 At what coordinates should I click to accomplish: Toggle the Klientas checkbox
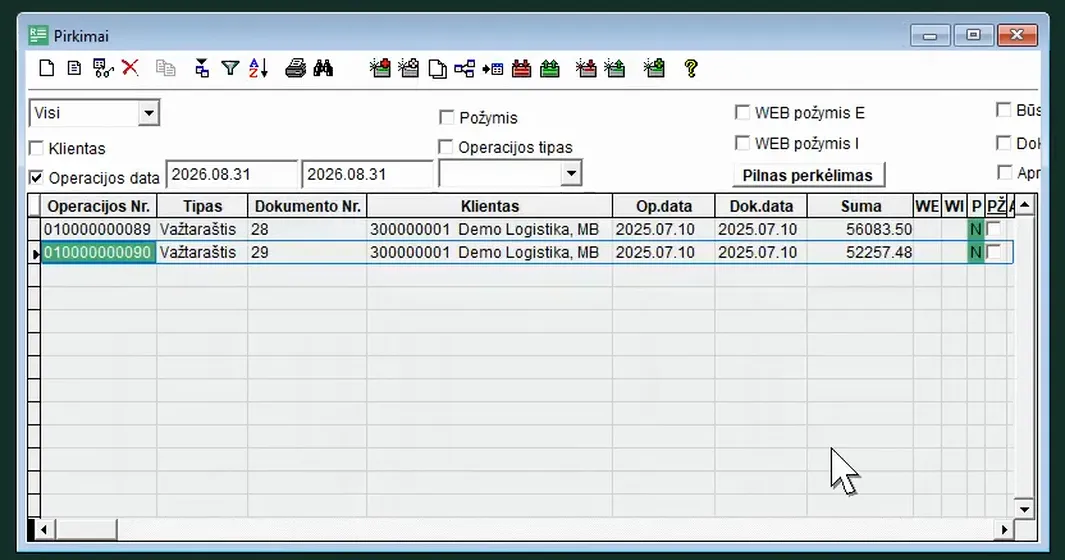click(36, 148)
